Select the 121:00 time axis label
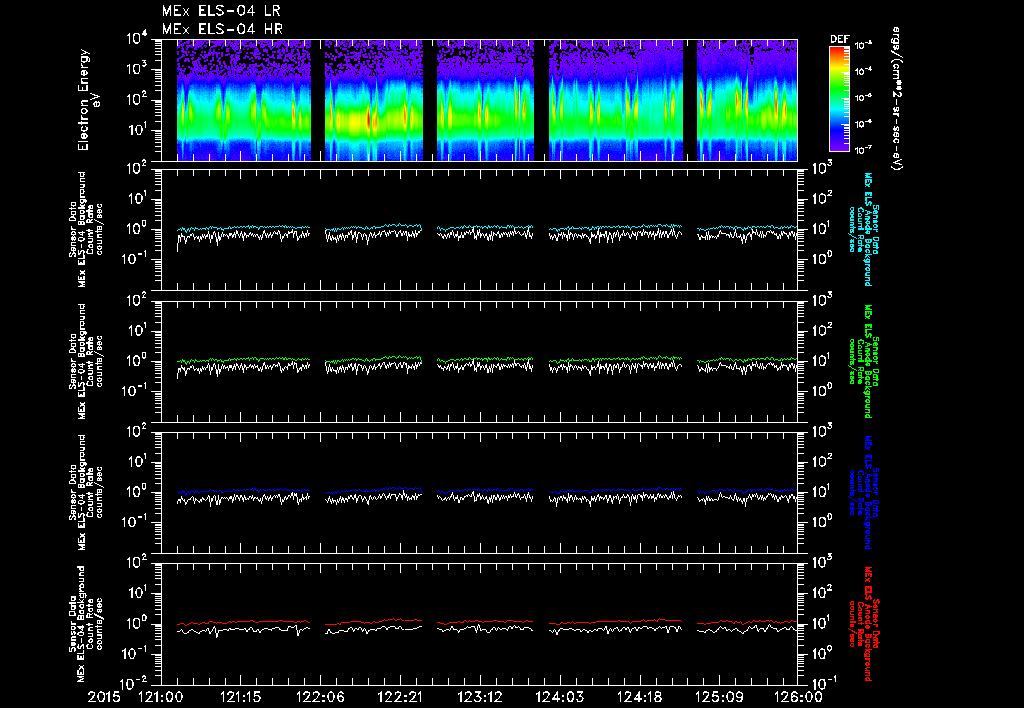Screen dimensions: 1024x708 pyautogui.click(x=159, y=695)
